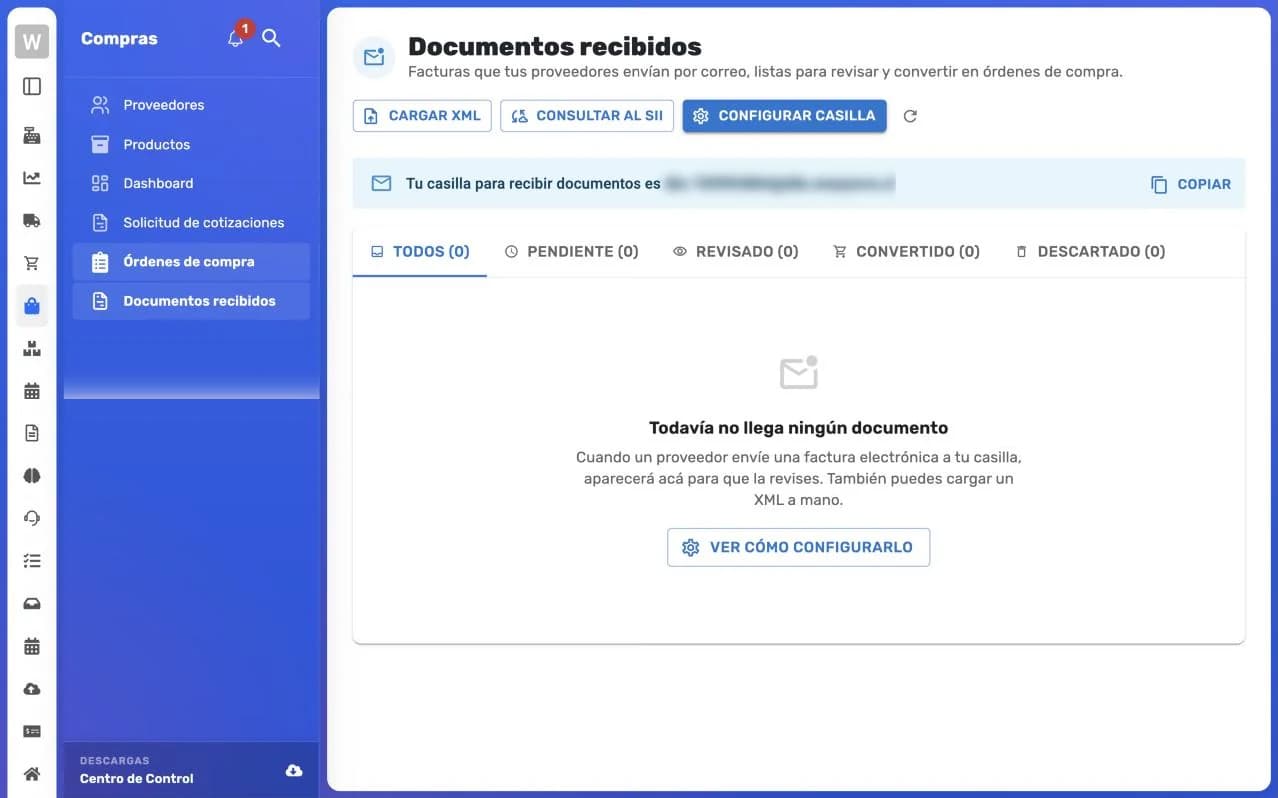Open Dashboard in the sidebar
The image size is (1278, 798).
click(191, 183)
